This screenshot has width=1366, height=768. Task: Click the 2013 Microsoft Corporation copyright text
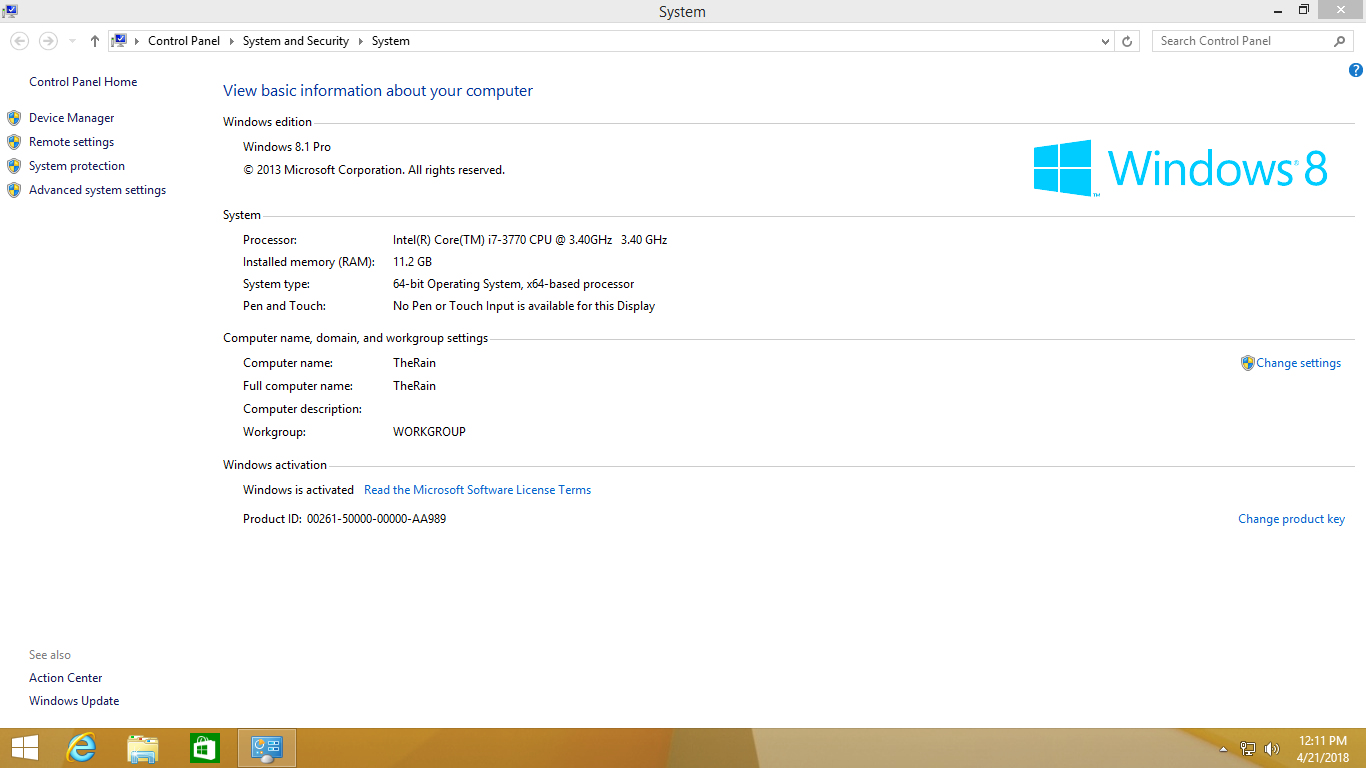click(x=374, y=170)
